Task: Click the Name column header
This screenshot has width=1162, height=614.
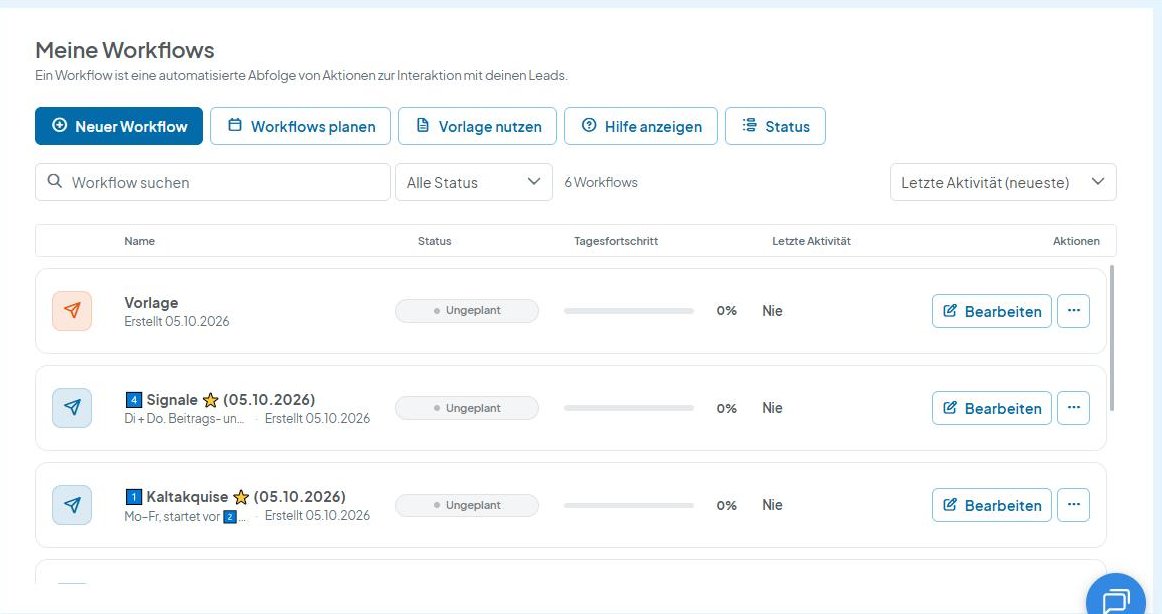Action: coord(139,241)
